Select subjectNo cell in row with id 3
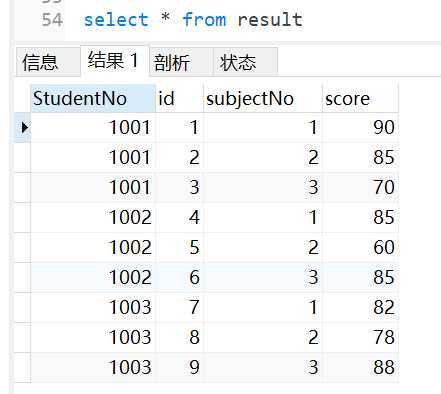Viewport: 441px width, 394px height. click(263, 187)
